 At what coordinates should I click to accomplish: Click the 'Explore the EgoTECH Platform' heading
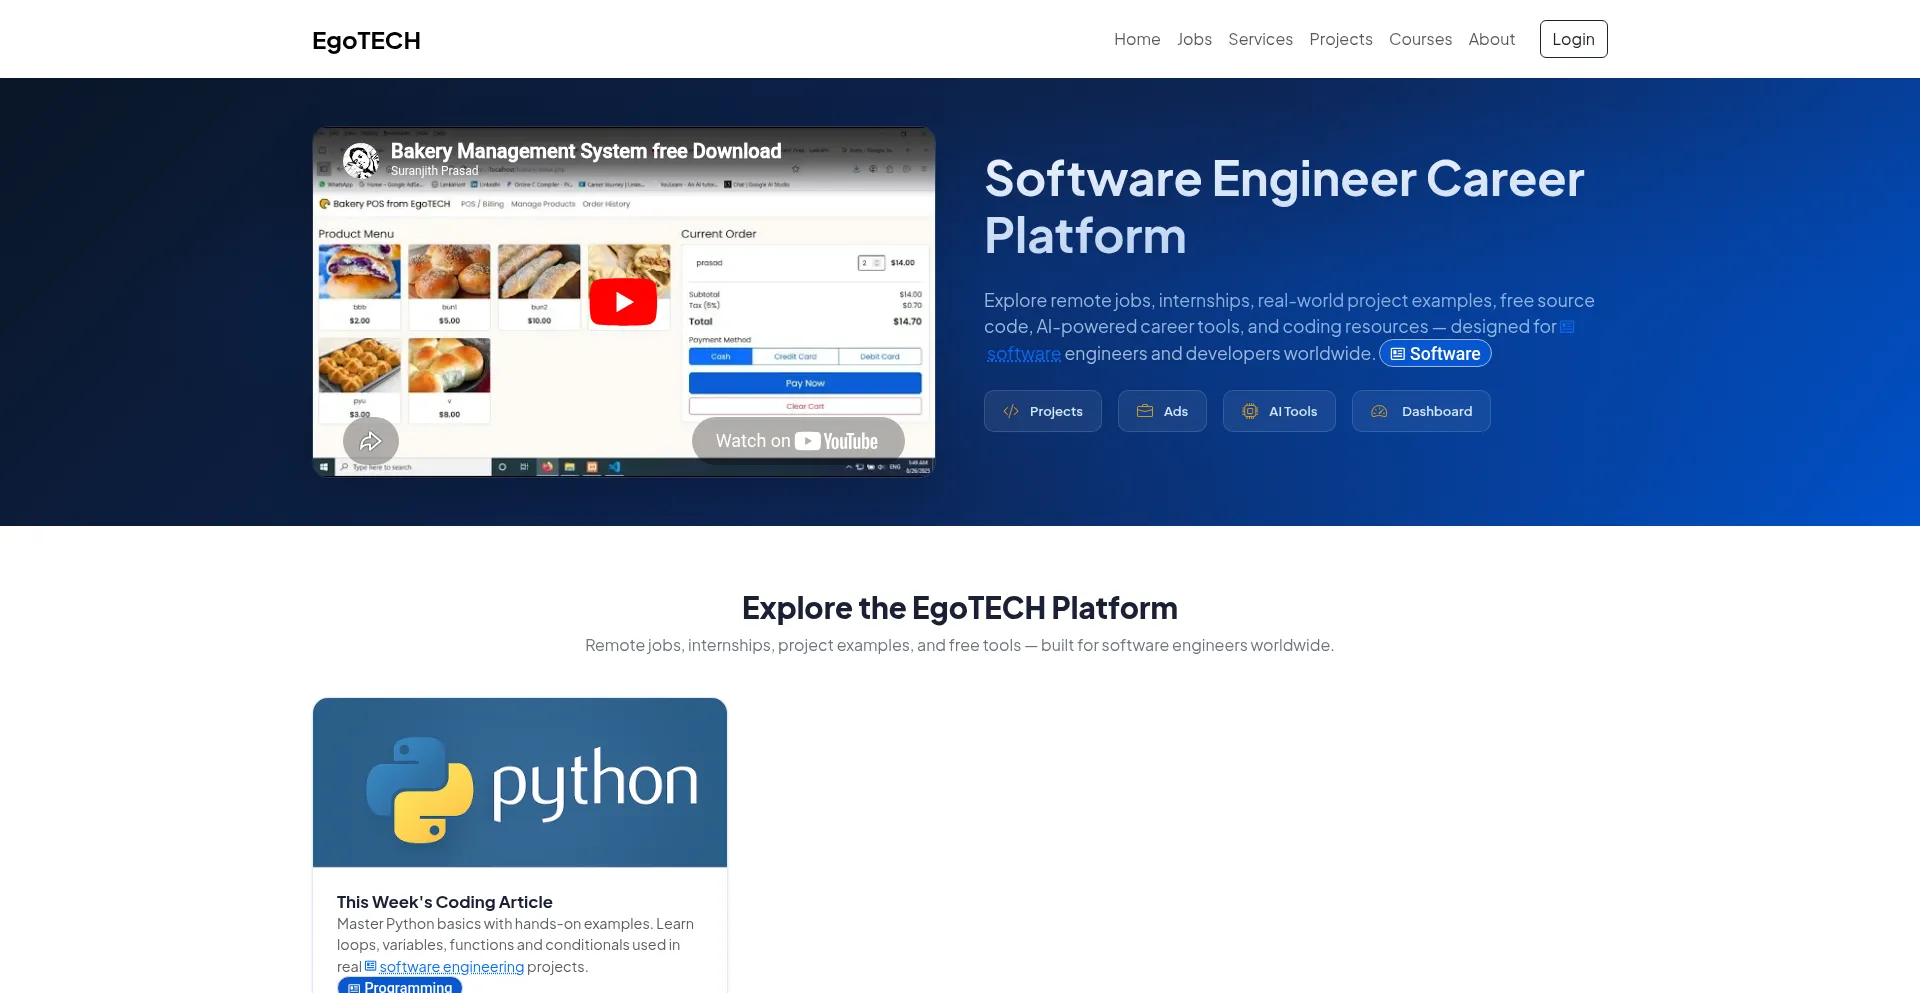(x=960, y=608)
